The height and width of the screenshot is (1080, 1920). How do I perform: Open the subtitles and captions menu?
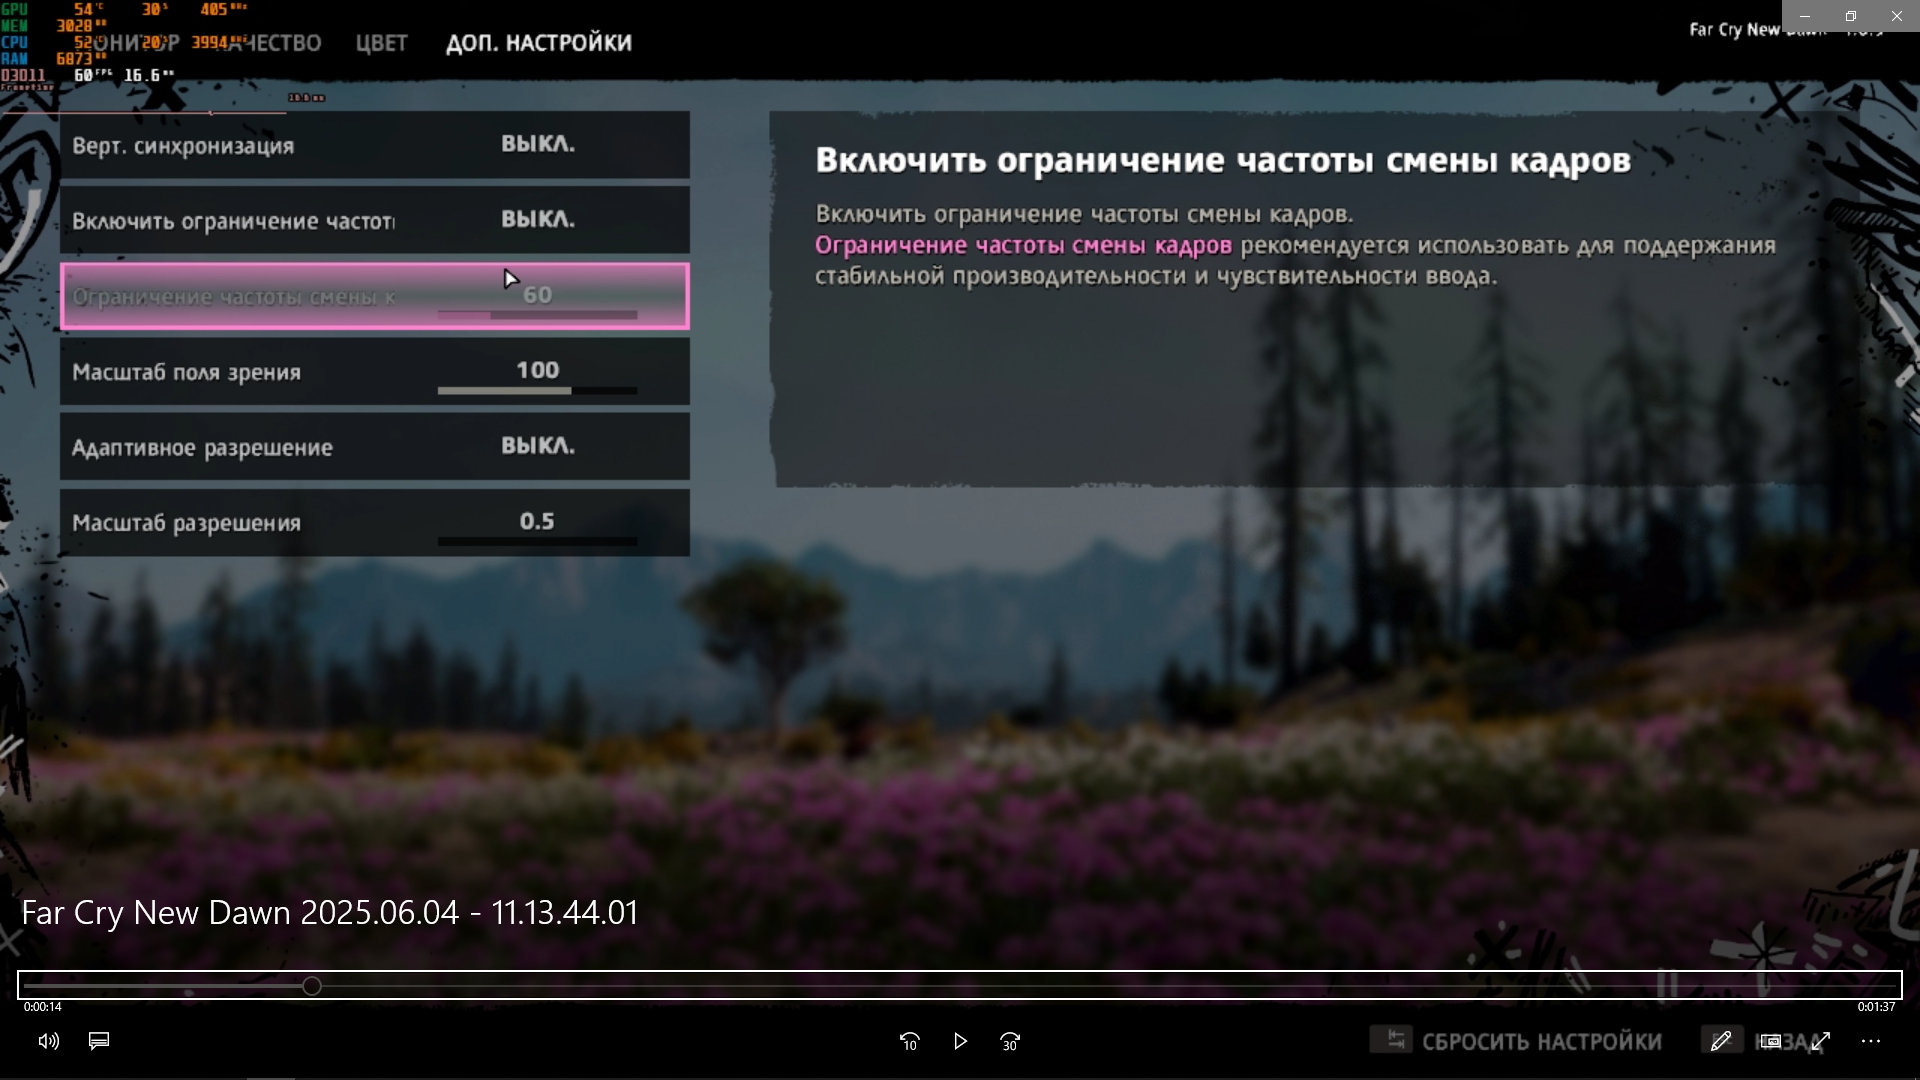[x=99, y=1041]
